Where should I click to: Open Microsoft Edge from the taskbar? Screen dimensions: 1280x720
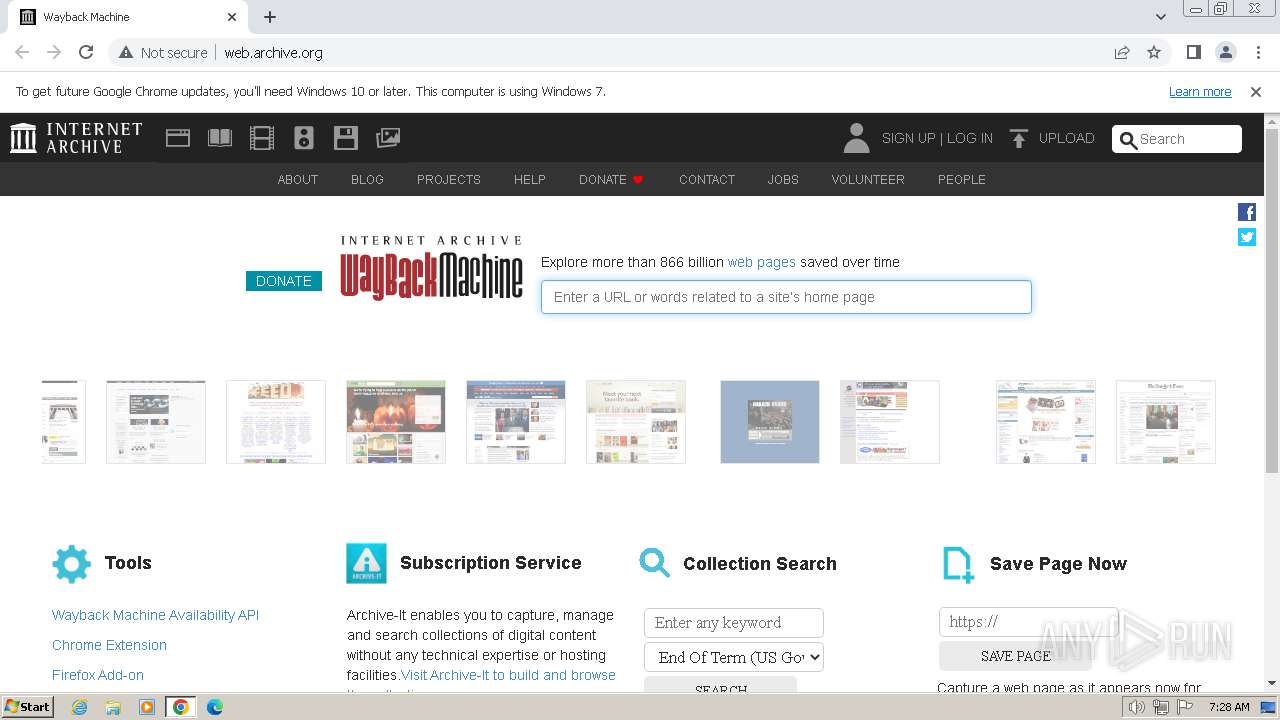pyautogui.click(x=214, y=707)
